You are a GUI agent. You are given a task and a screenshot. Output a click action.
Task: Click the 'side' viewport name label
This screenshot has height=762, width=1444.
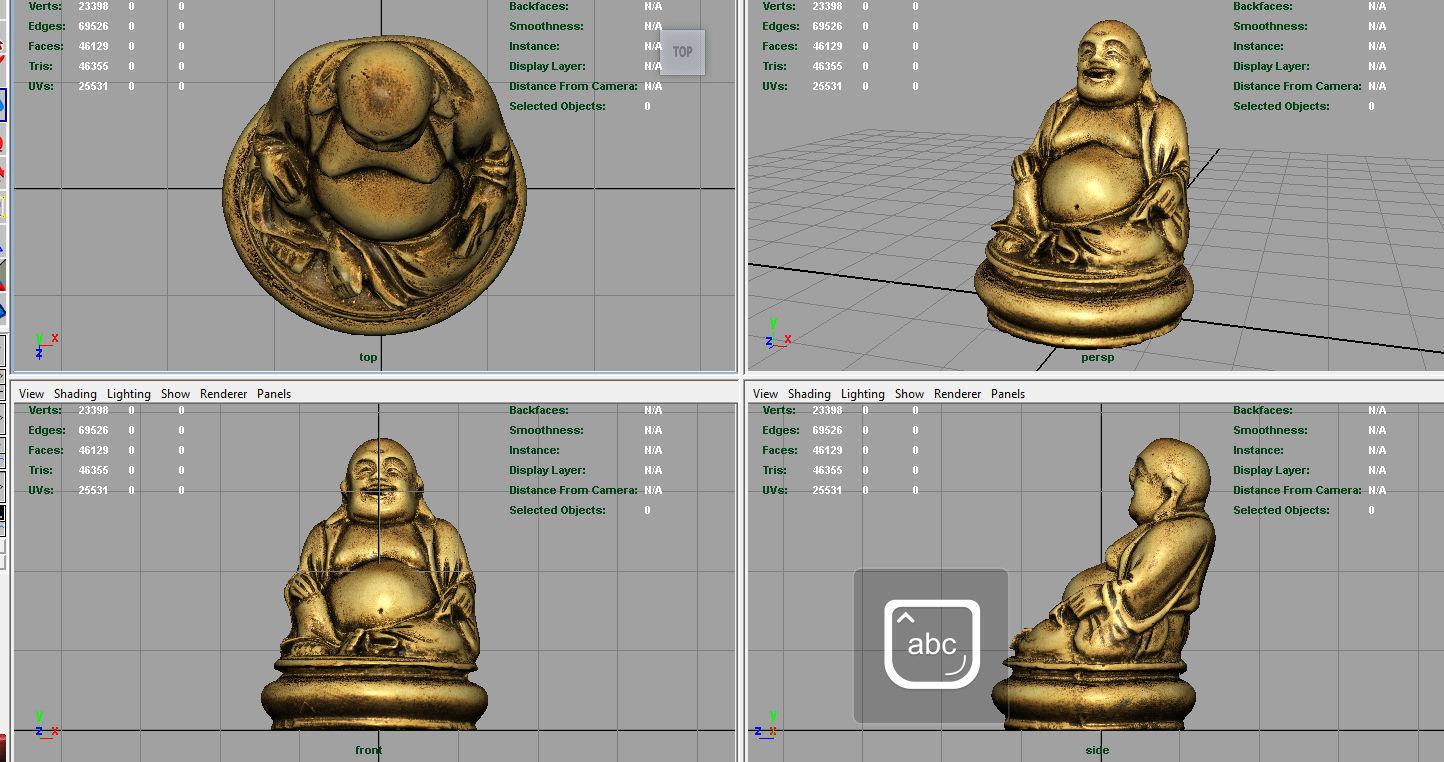[1097, 750]
